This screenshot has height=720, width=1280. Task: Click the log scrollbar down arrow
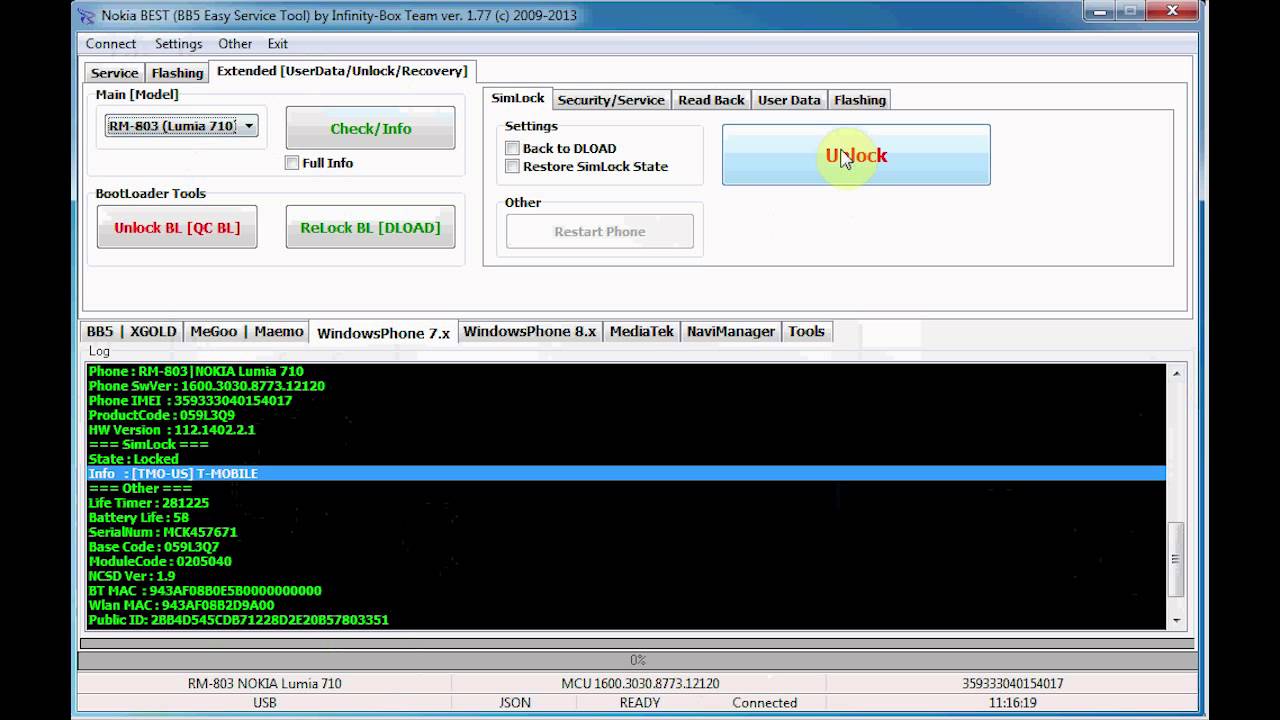[x=1176, y=620]
